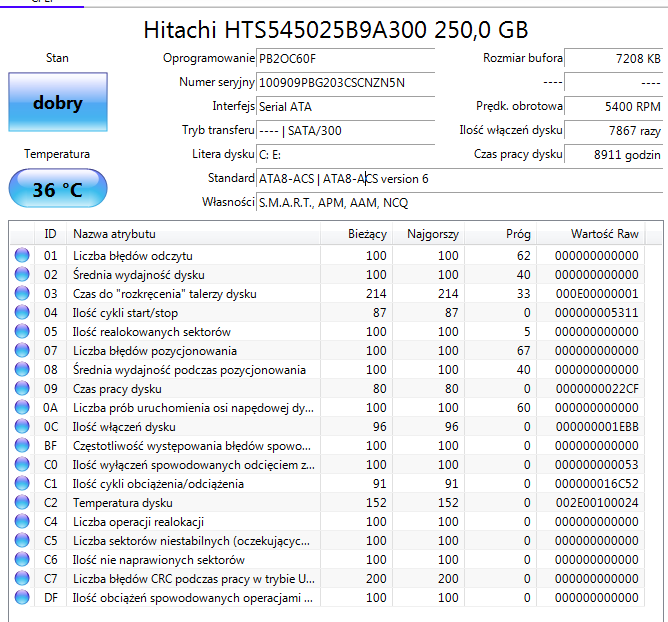Click the status icon in row C4
This screenshot has height=622, width=668.
pos(22,521)
